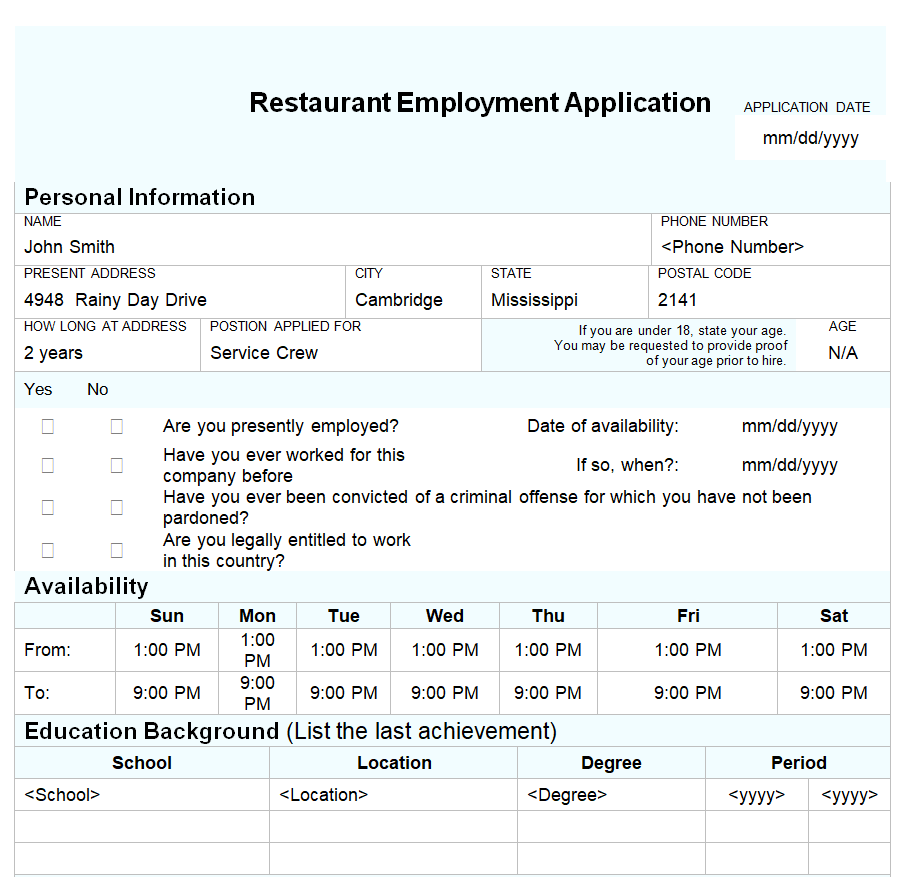923x877 pixels.
Task: Edit the present address 4948 Rainy Day Drive
Action: pyautogui.click(x=115, y=300)
